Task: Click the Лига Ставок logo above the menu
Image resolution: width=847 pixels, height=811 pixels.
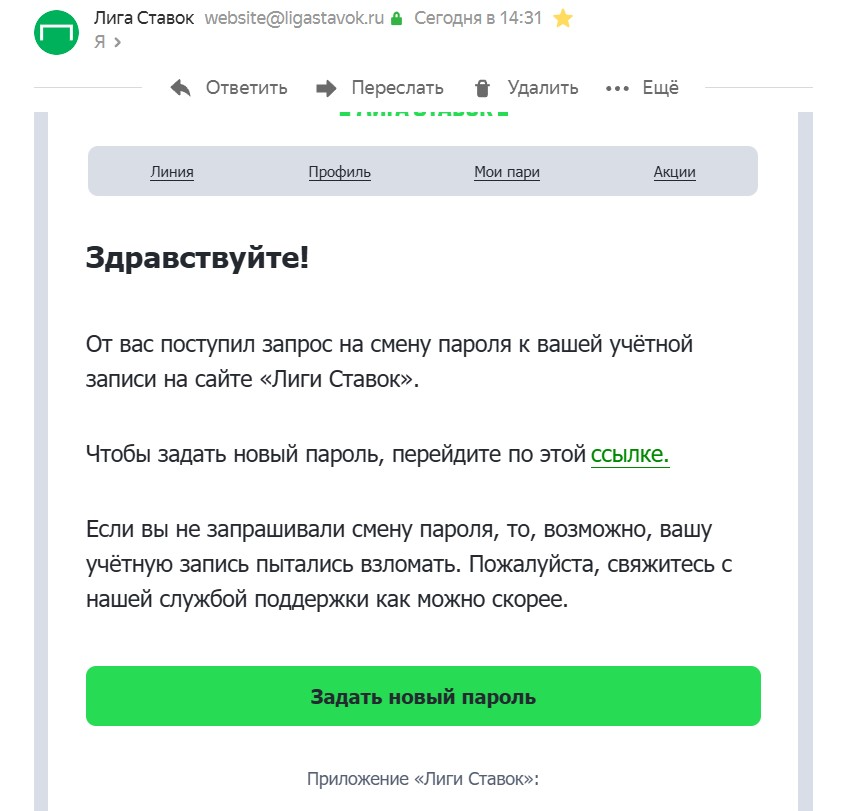Action: (x=422, y=110)
